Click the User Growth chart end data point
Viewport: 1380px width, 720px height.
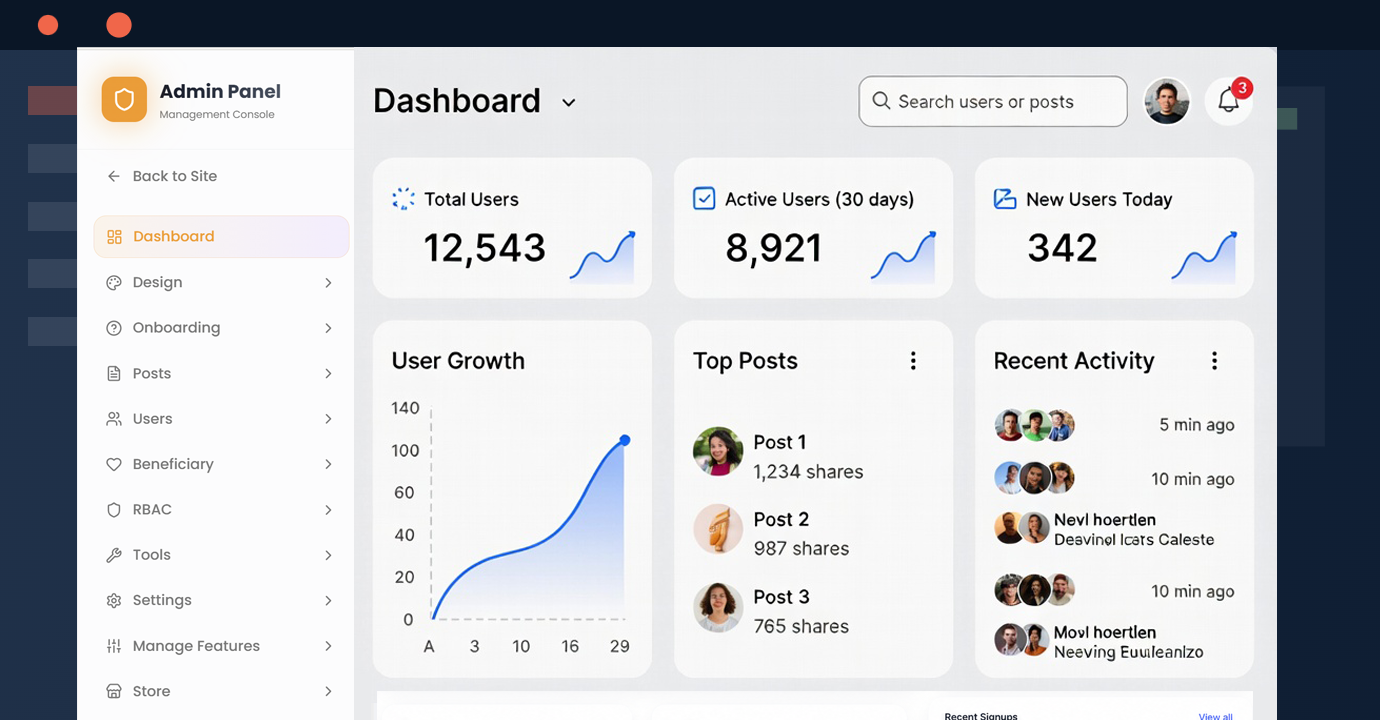point(625,440)
